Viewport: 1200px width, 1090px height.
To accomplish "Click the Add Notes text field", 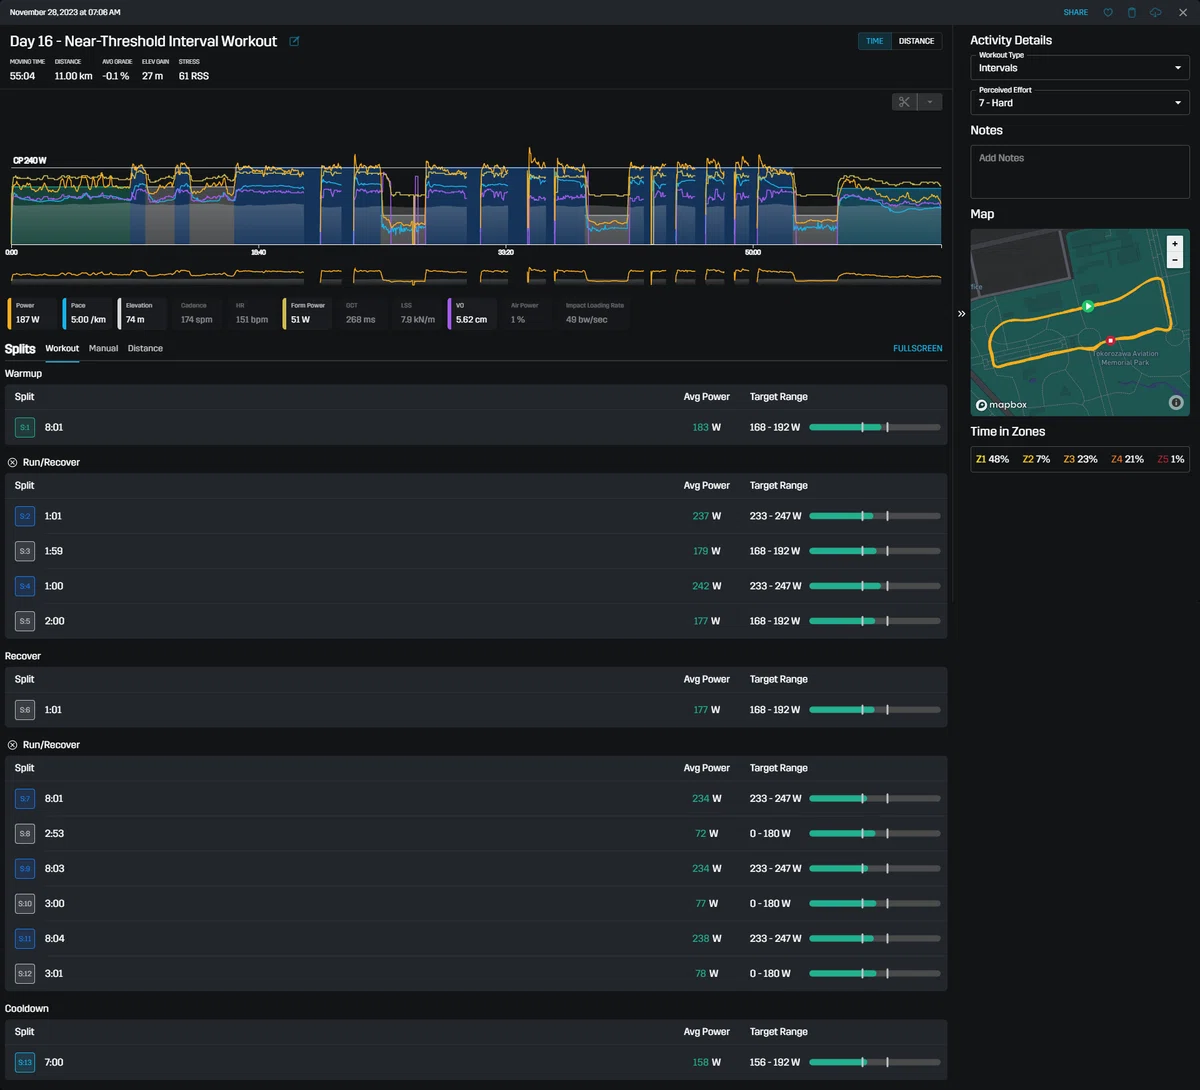I will tap(1080, 171).
